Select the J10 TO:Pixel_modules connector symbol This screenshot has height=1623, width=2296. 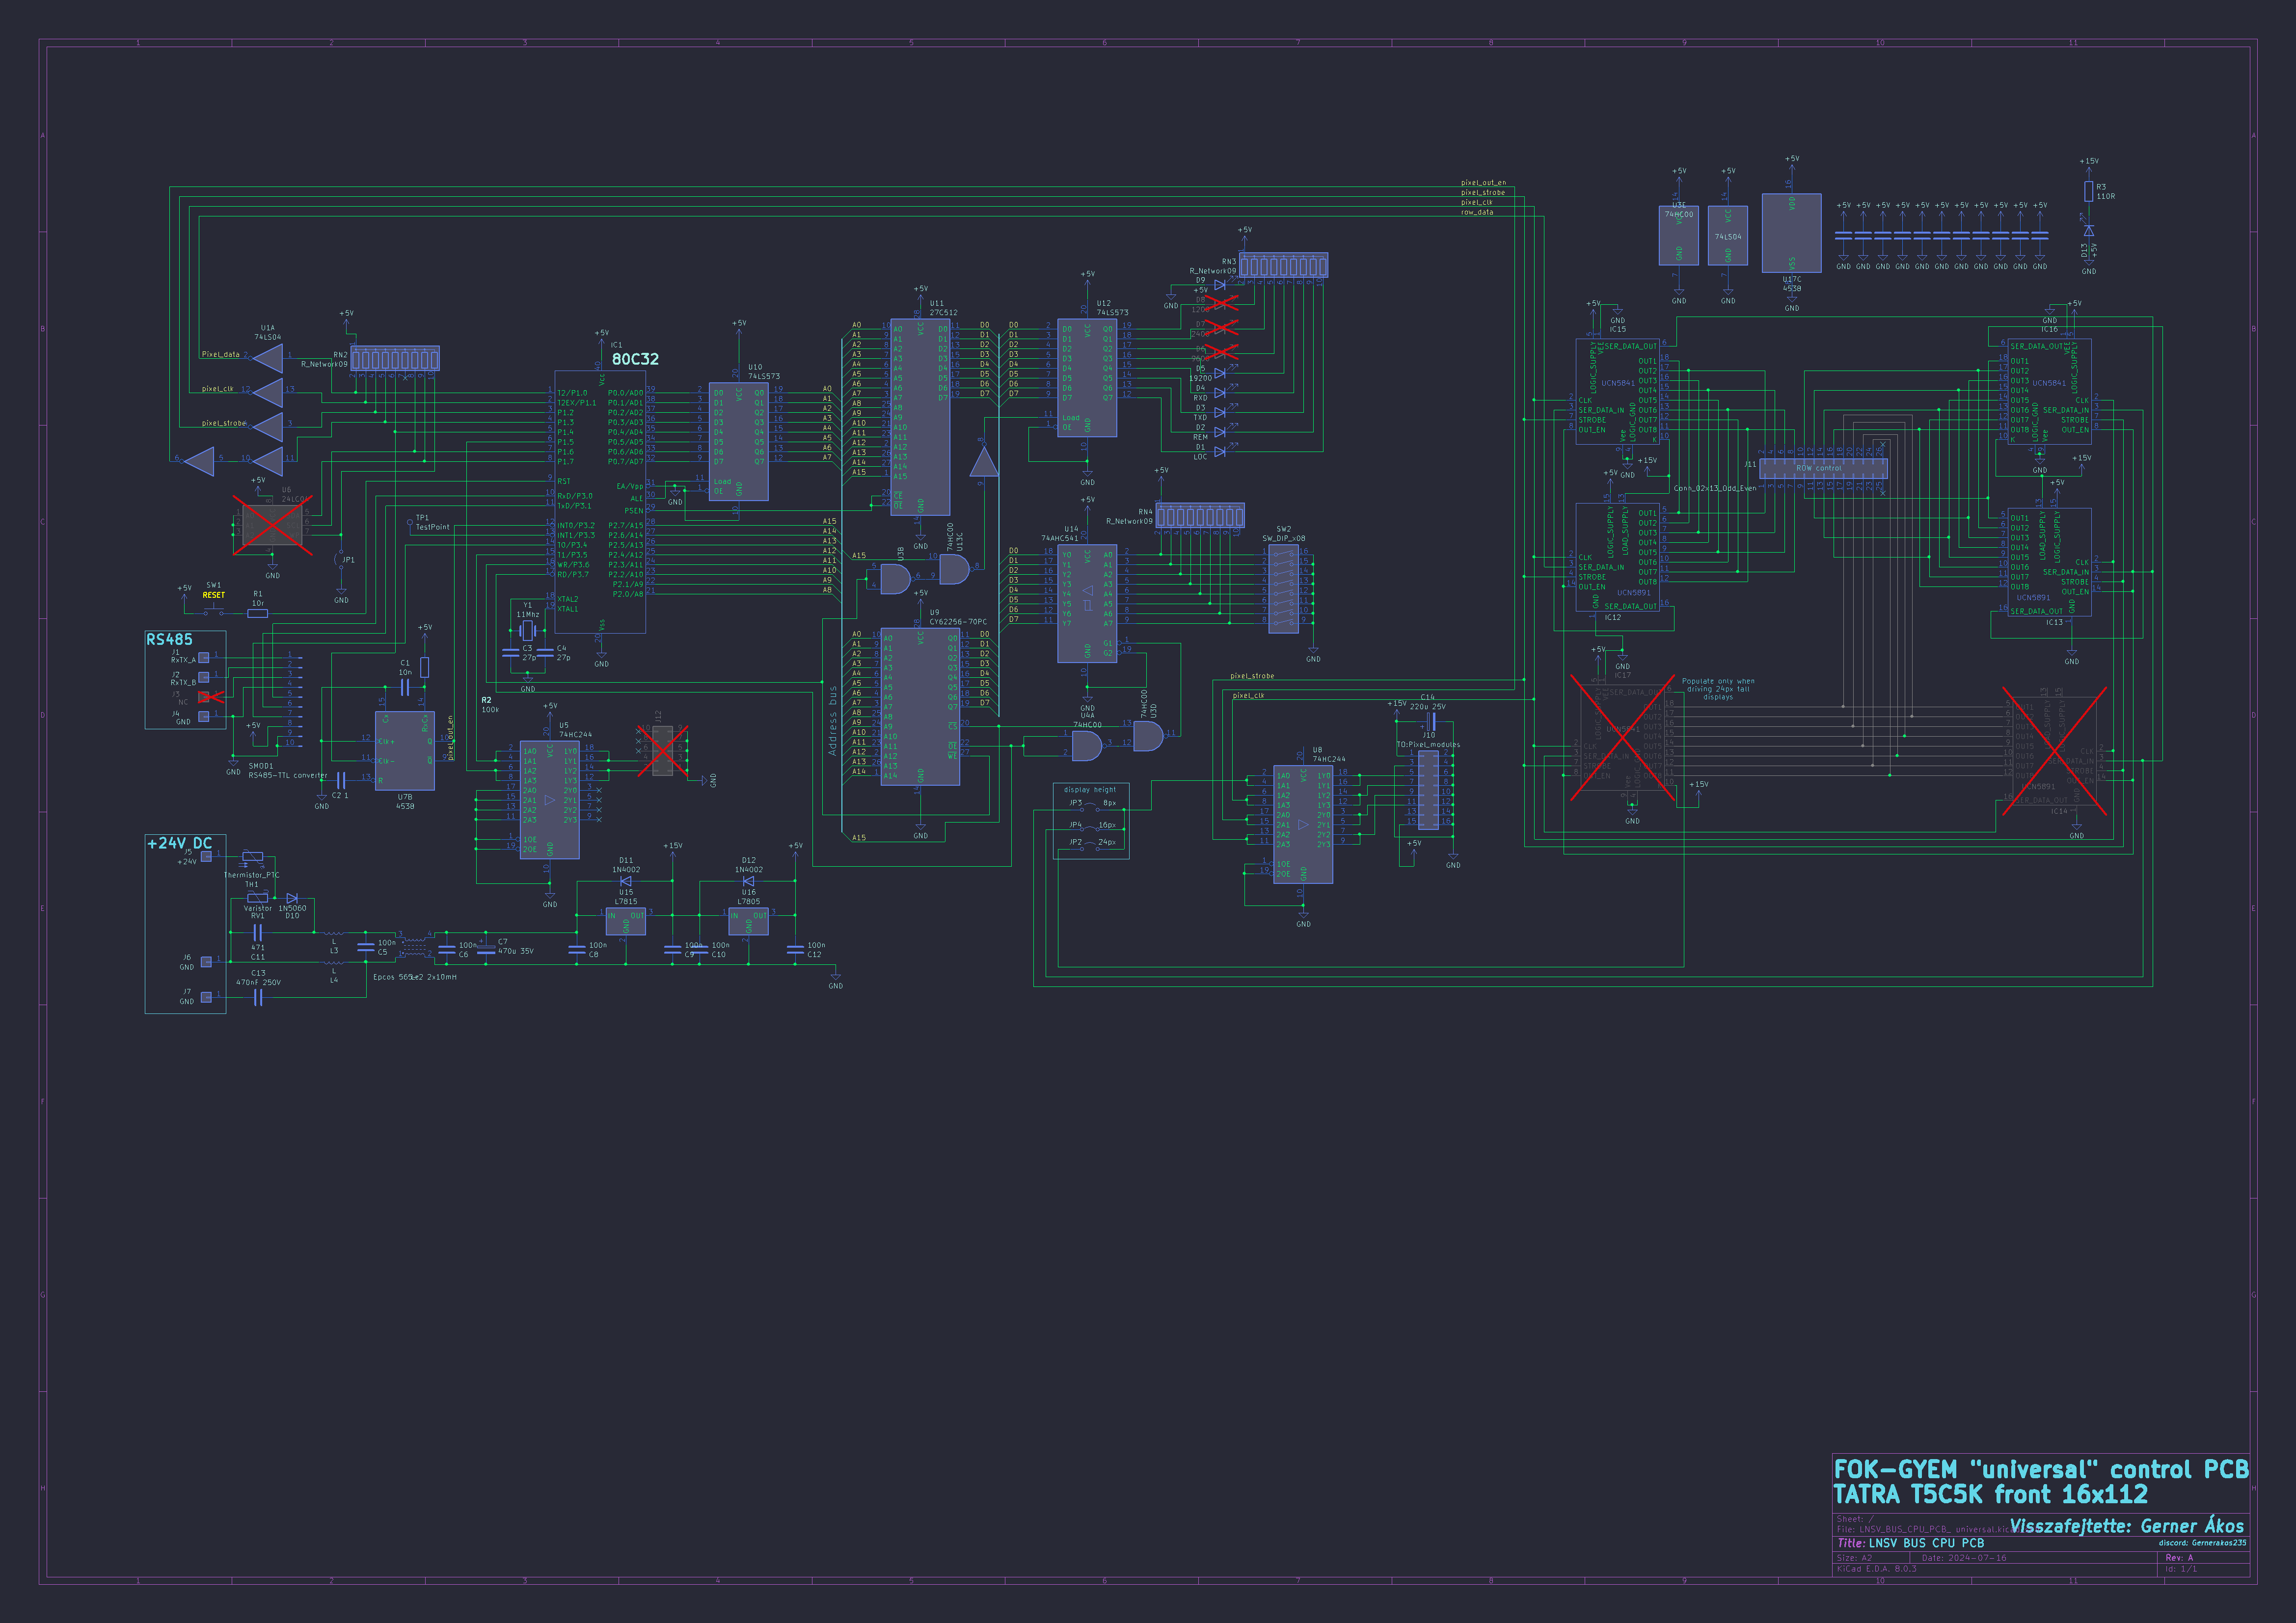click(1429, 789)
